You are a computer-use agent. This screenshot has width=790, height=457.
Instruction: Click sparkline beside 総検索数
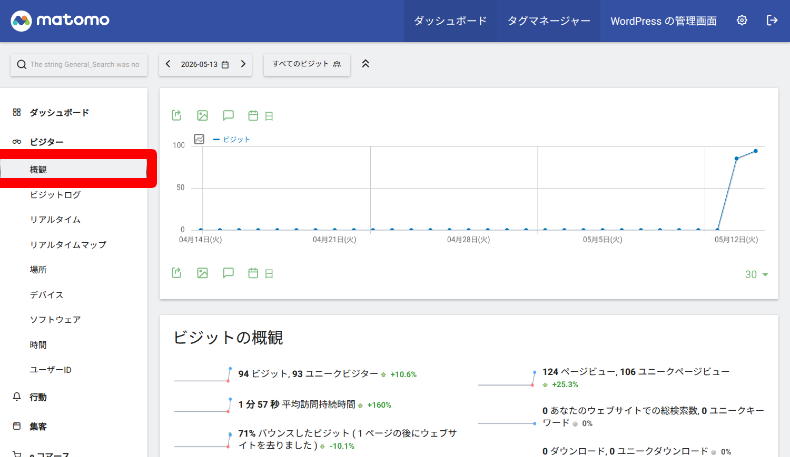coord(507,423)
